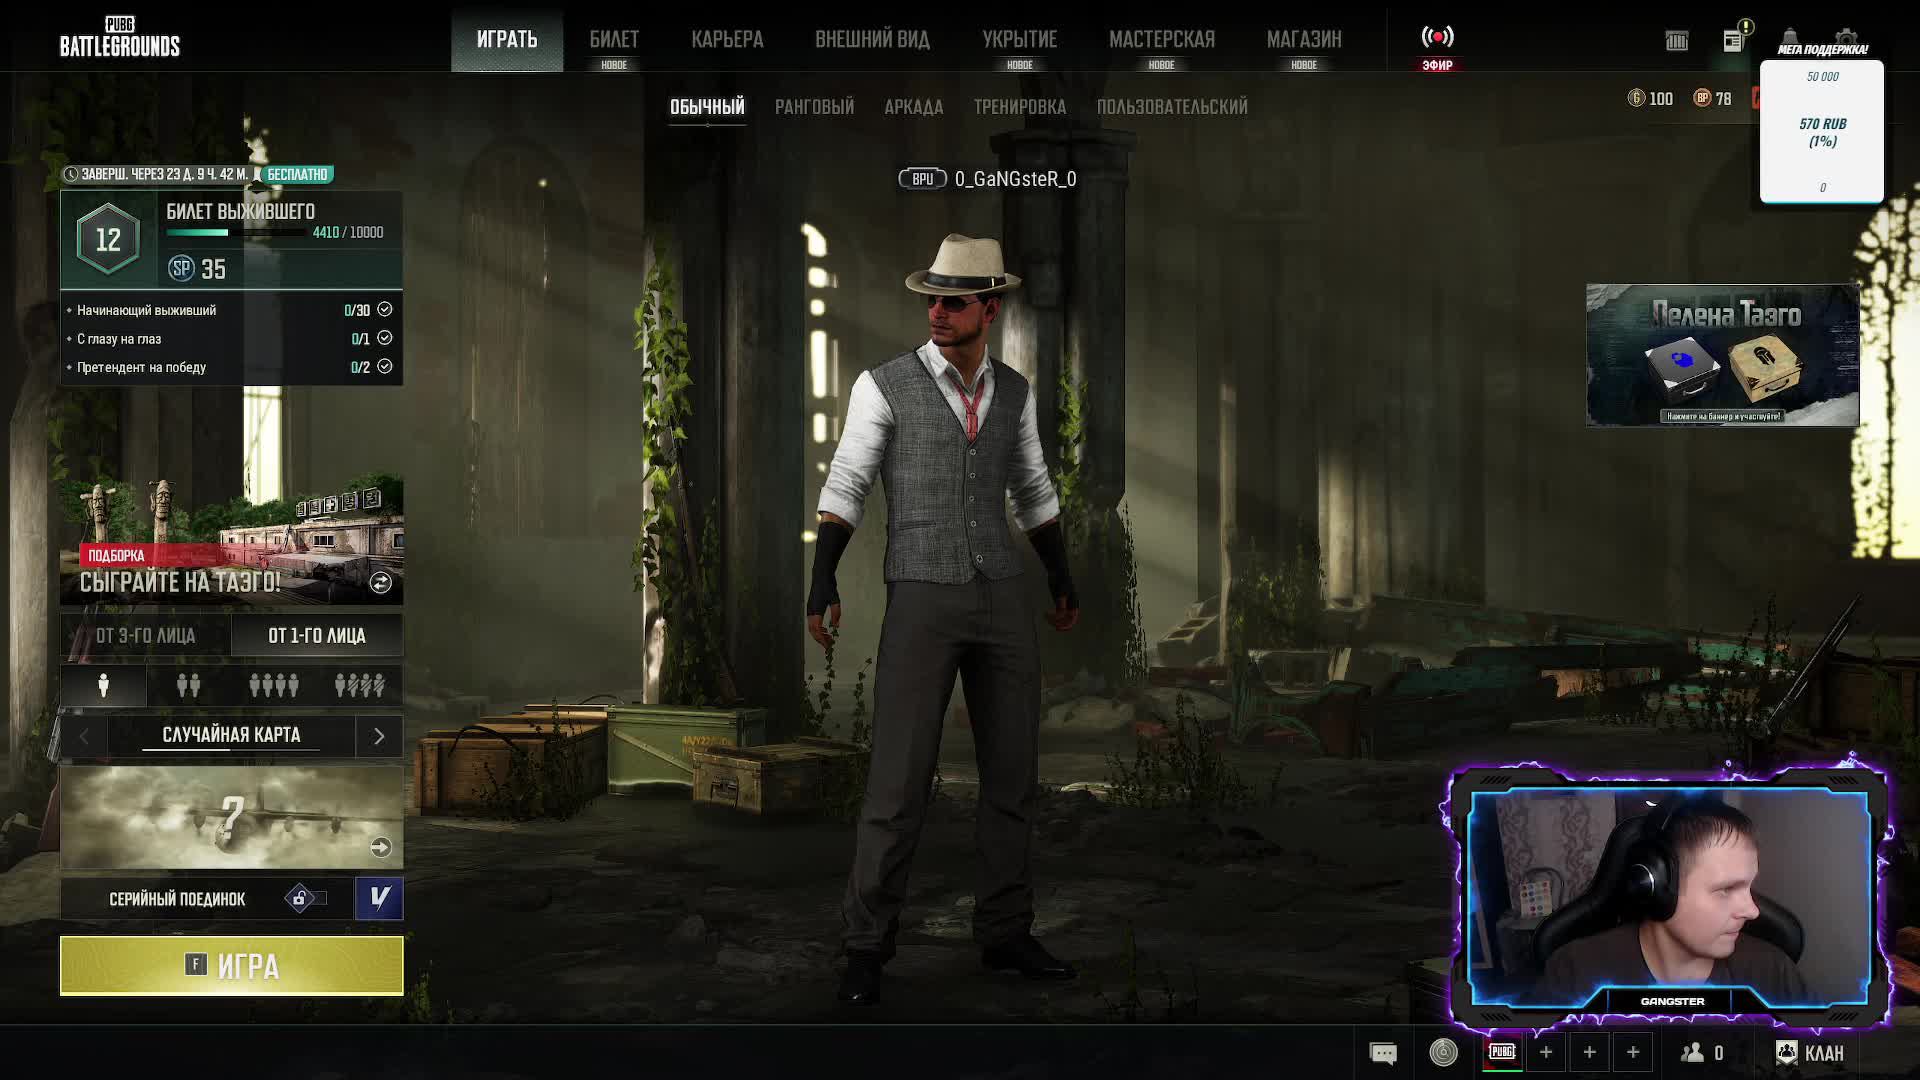The height and width of the screenshot is (1080, 1920).
Task: Open the notifications bell icon
Action: [x=1790, y=38]
